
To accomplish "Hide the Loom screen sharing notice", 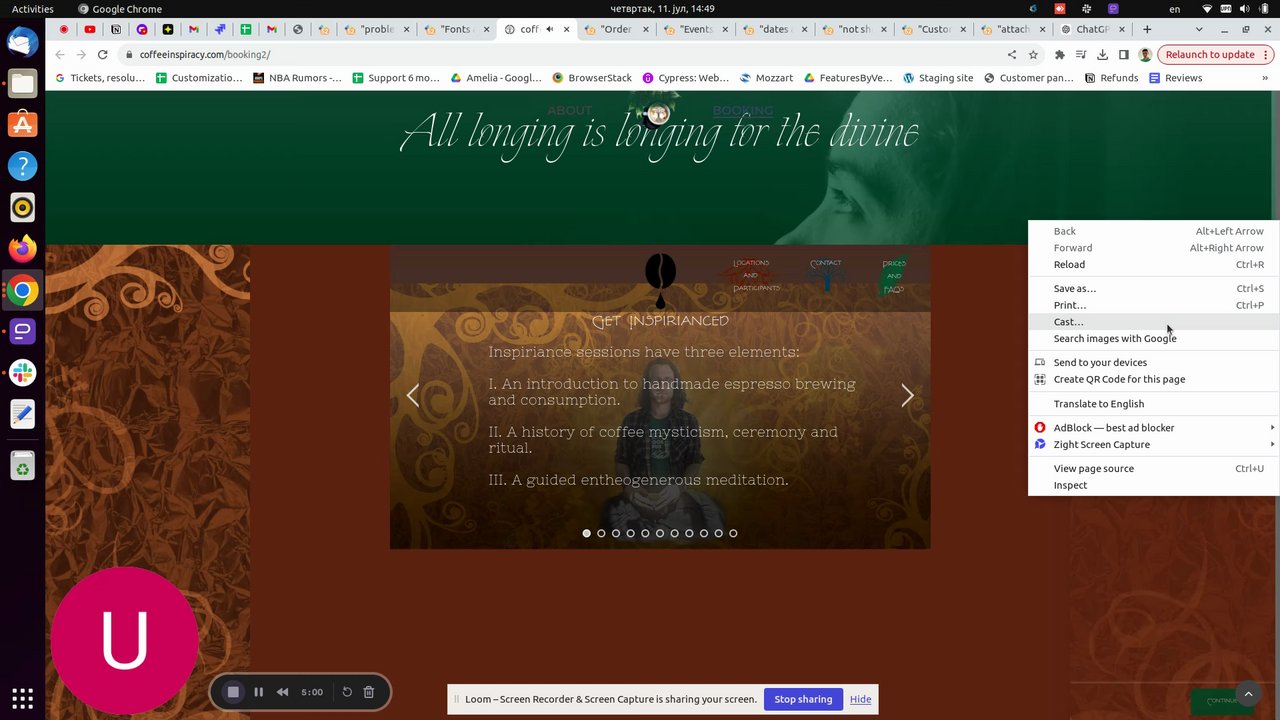I will tap(861, 699).
